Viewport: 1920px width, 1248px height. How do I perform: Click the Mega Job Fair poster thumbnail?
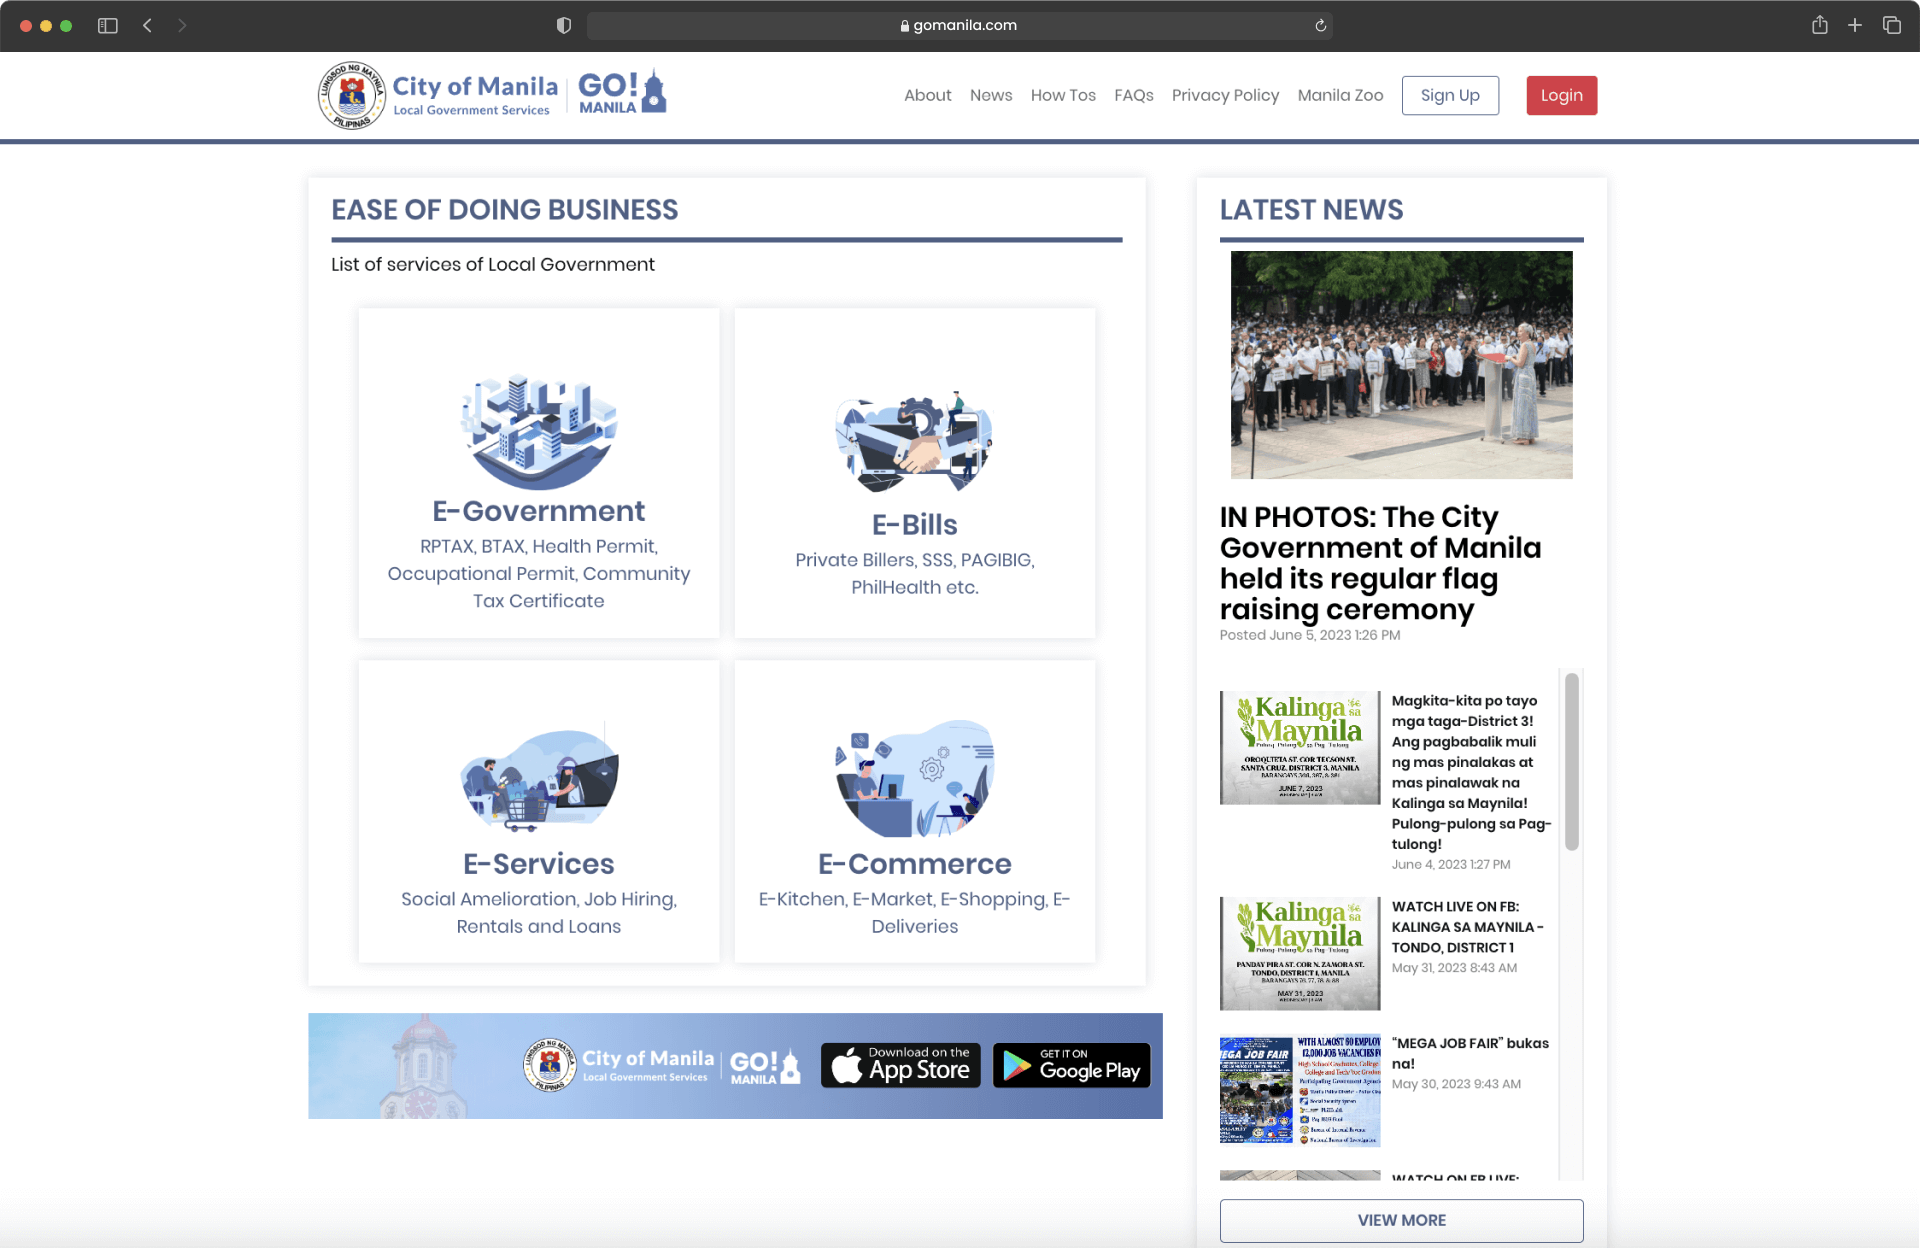[1300, 1089]
